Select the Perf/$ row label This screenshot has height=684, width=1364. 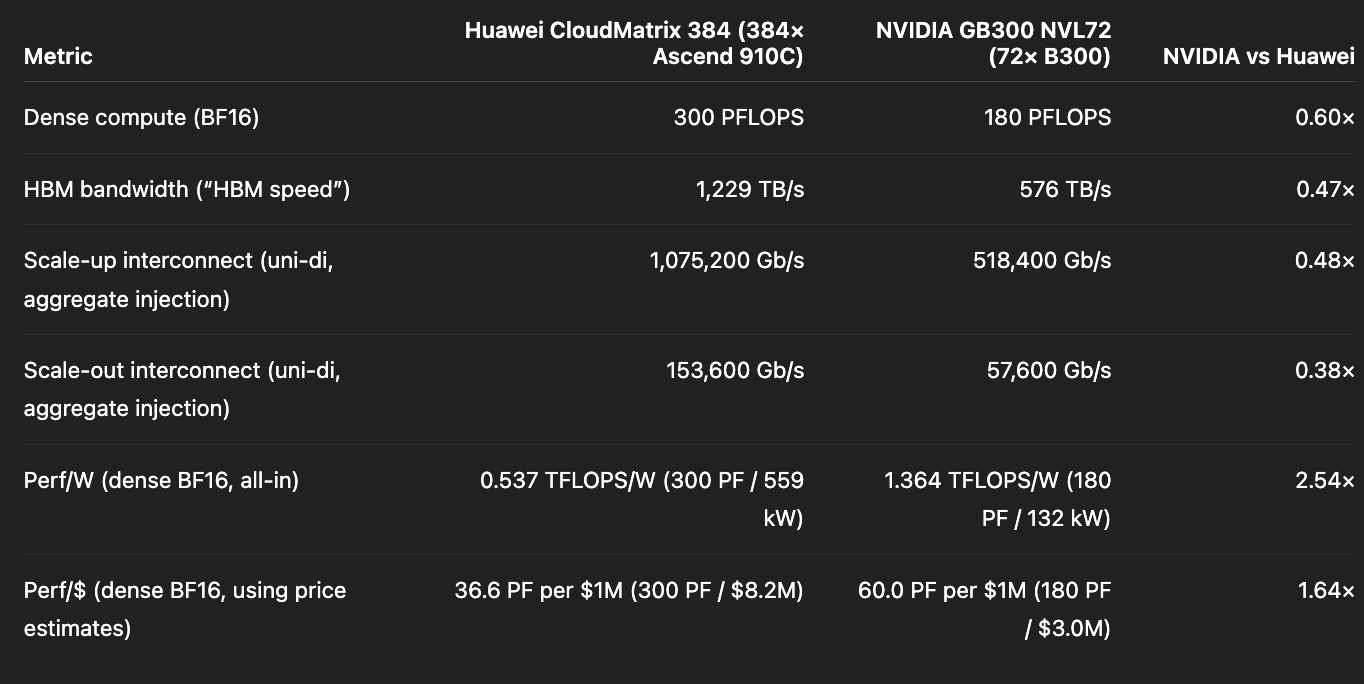pyautogui.click(x=185, y=609)
